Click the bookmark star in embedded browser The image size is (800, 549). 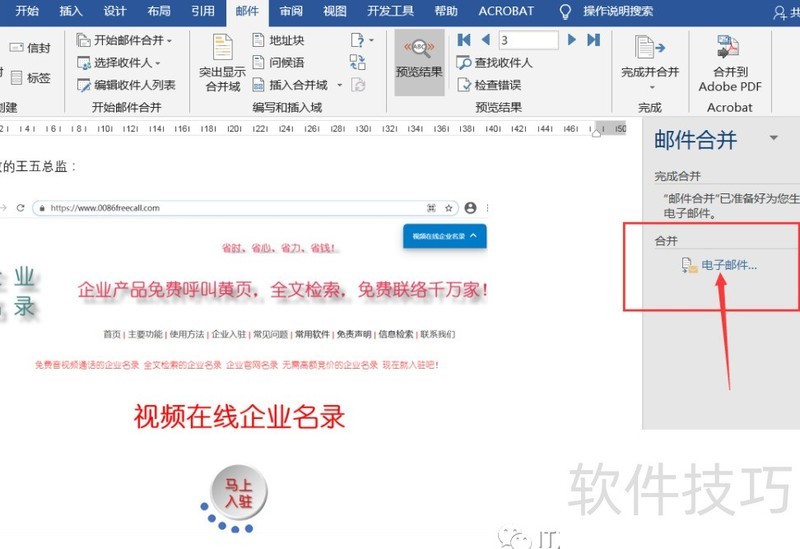pyautogui.click(x=448, y=208)
